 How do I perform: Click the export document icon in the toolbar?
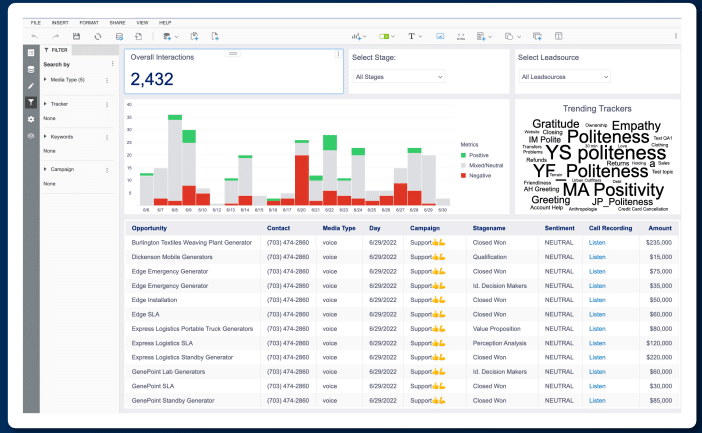pos(139,36)
